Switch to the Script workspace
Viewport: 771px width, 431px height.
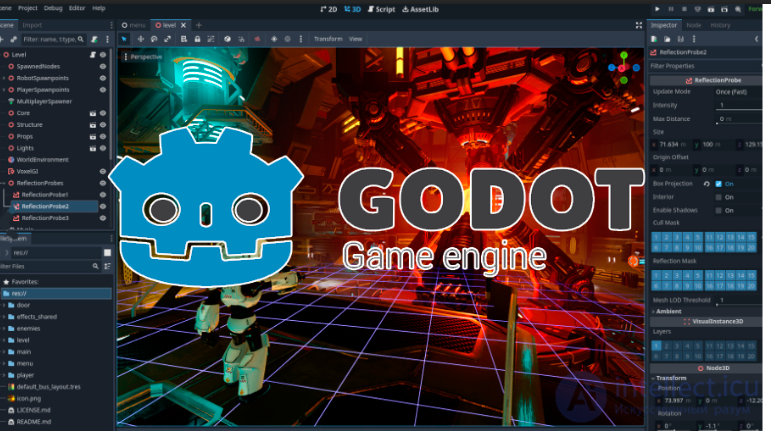point(382,9)
